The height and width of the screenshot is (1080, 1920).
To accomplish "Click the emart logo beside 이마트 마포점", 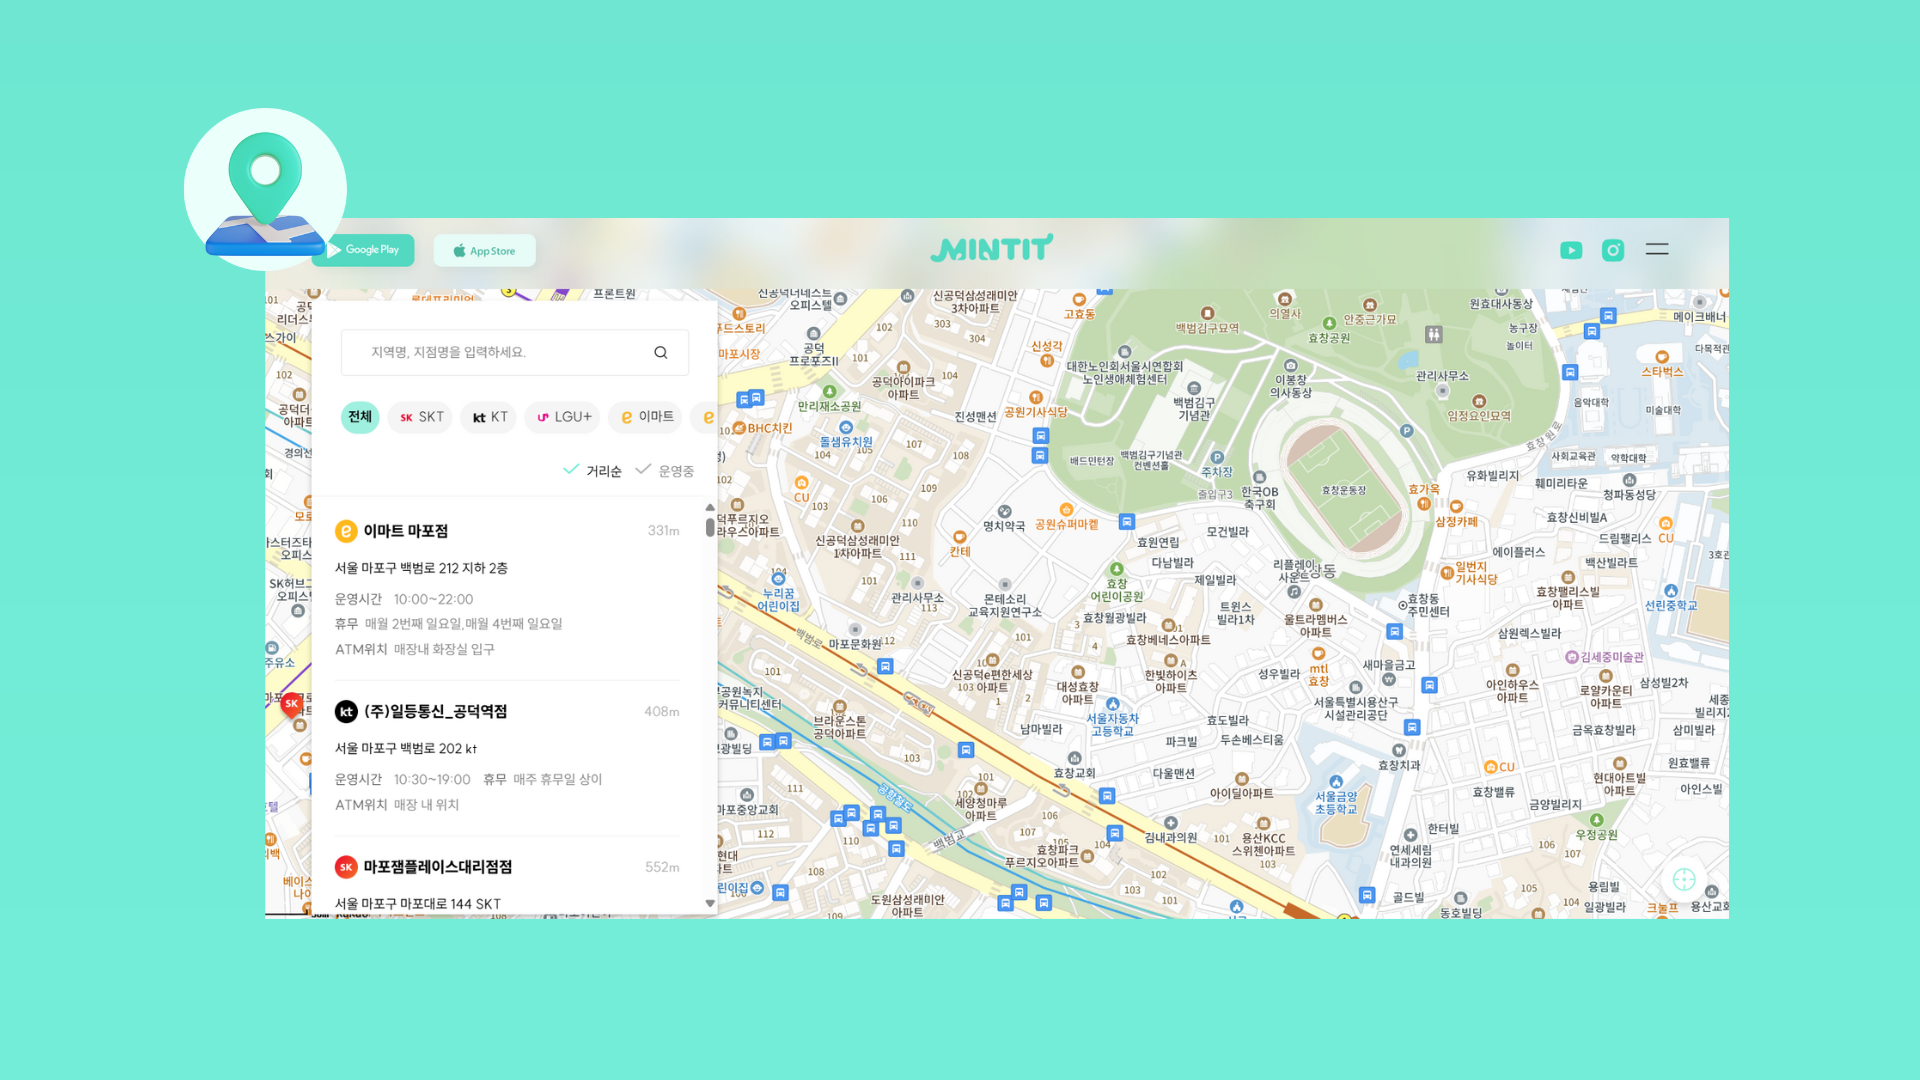I will click(x=346, y=531).
